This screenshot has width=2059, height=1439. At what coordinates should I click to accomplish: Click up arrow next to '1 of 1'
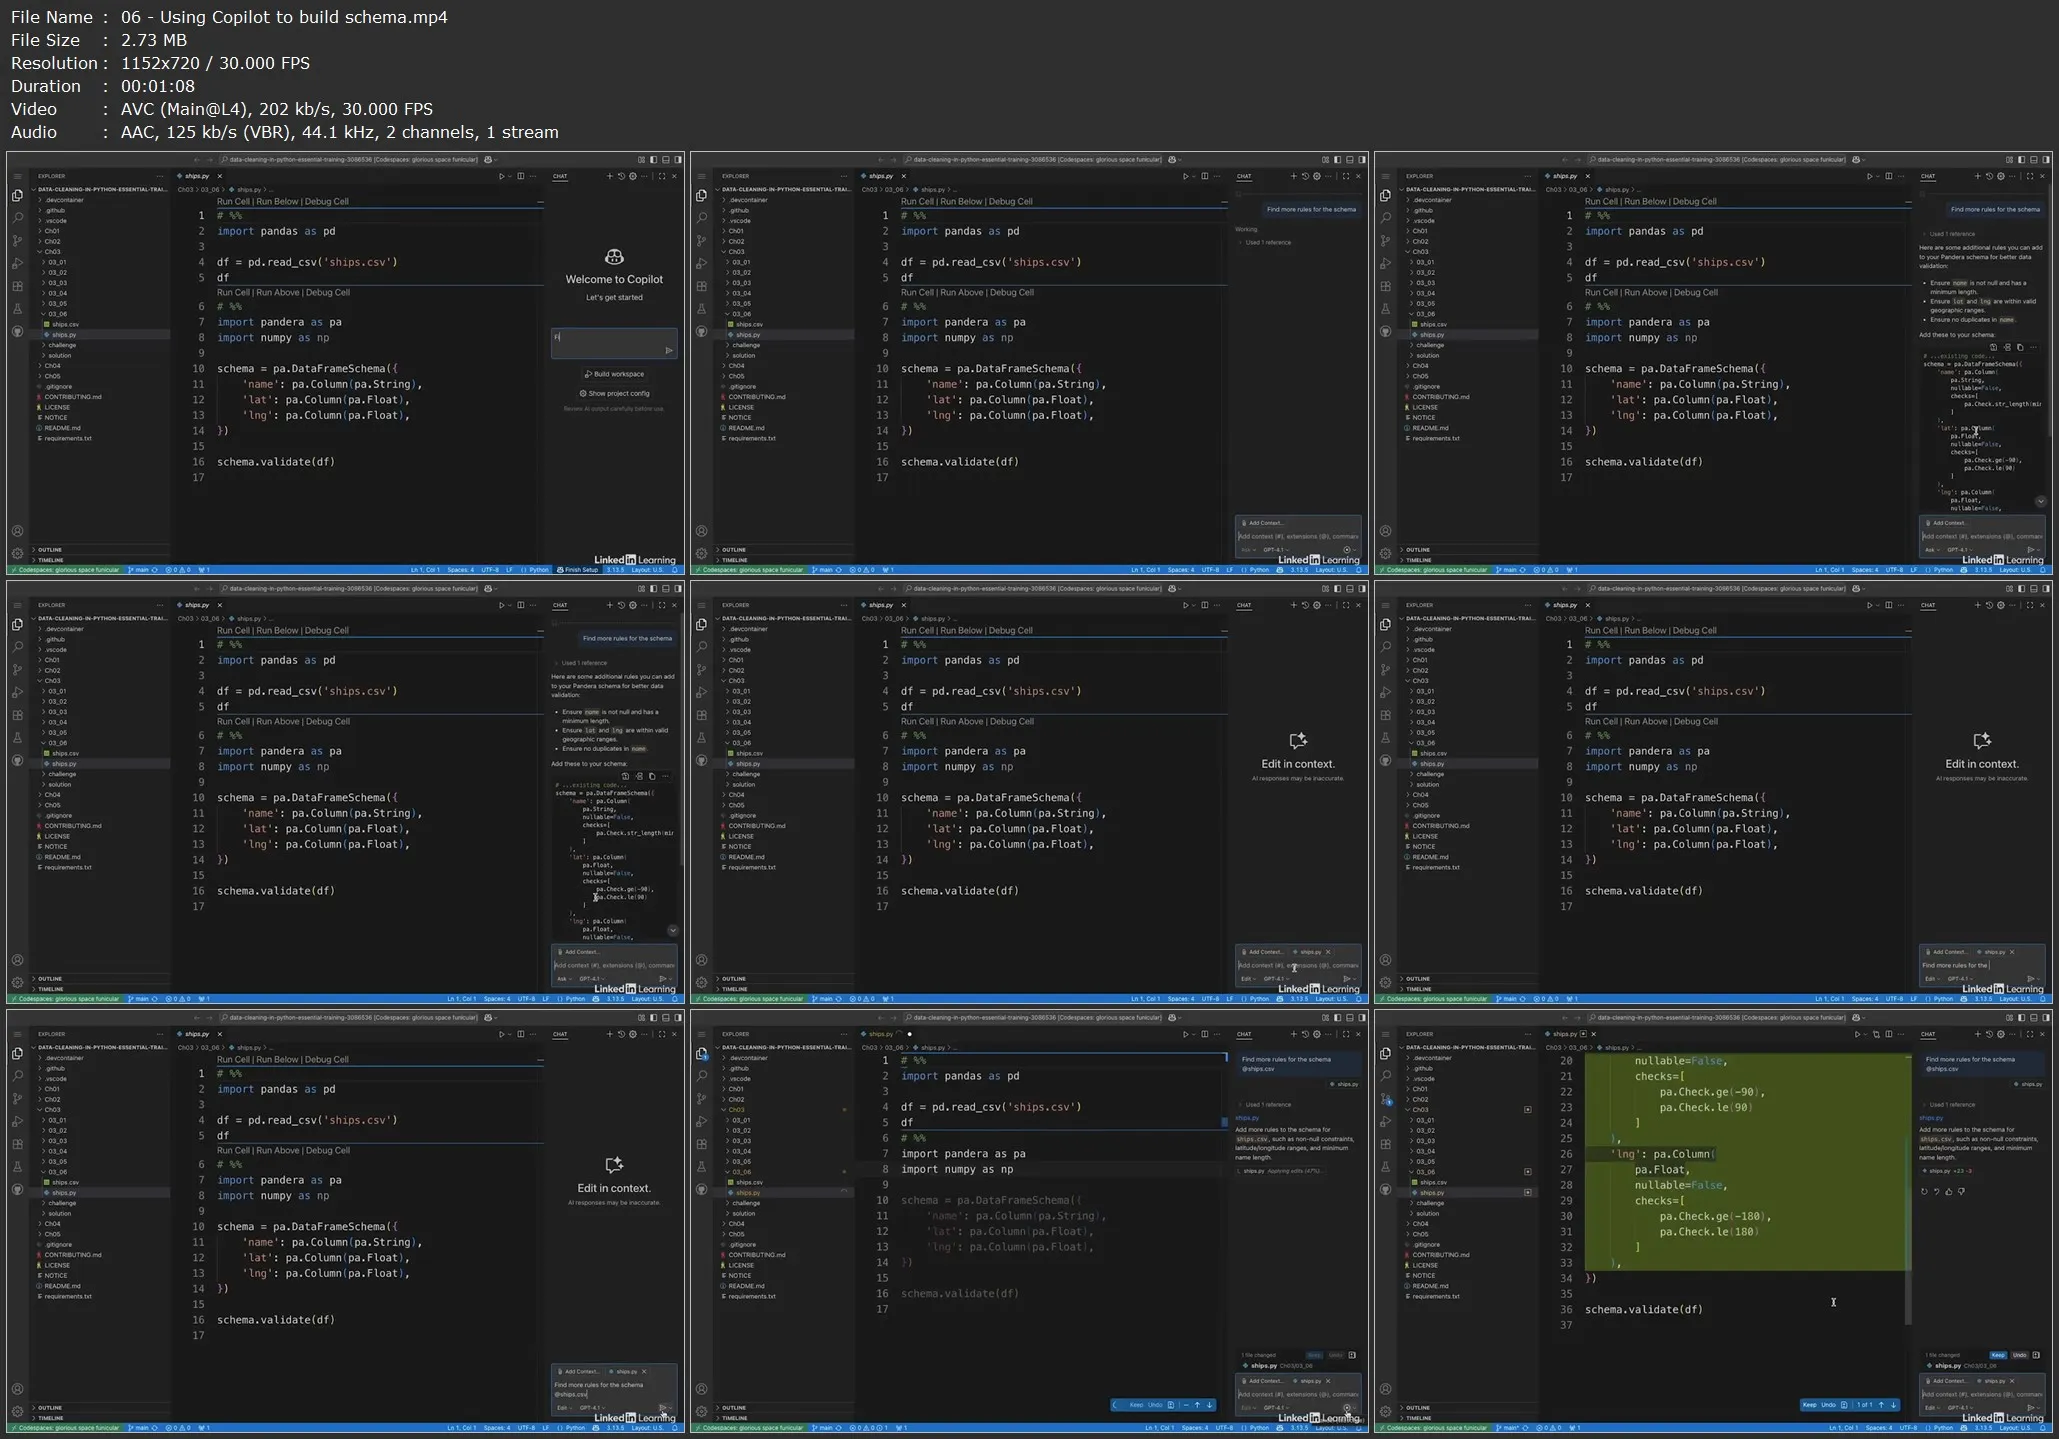(x=1881, y=1405)
